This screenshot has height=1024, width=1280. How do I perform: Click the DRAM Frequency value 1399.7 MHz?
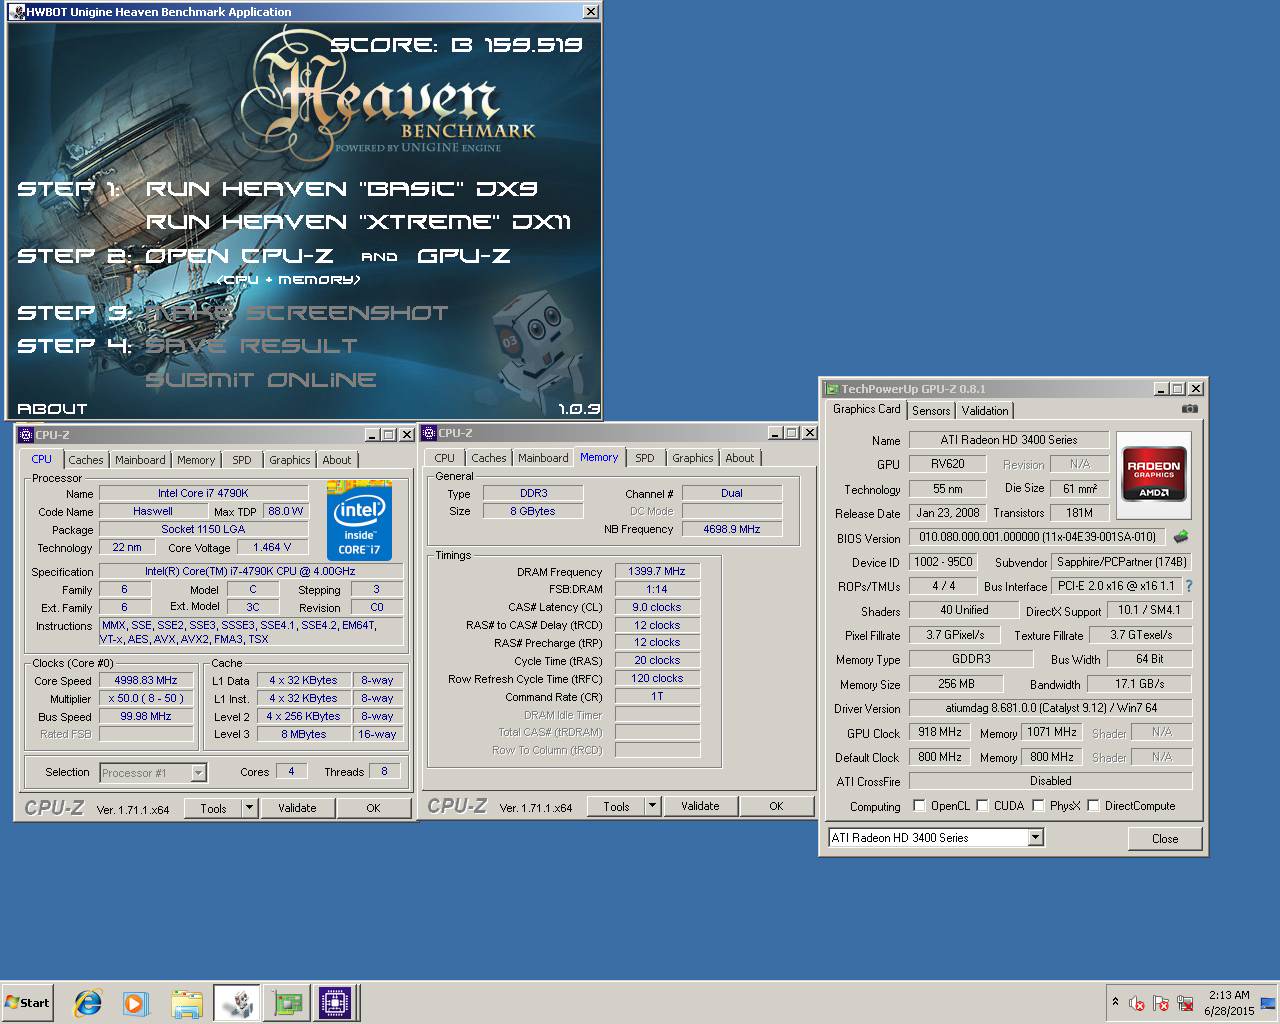coord(657,571)
